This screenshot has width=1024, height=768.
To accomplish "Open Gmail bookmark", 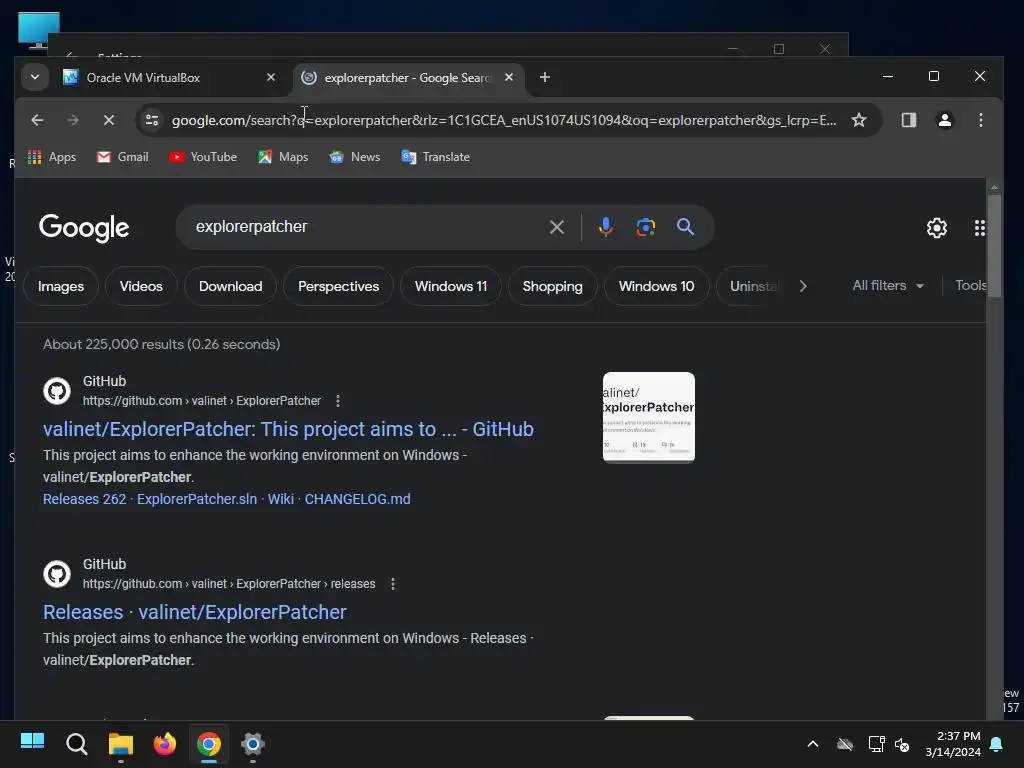I will (x=123, y=157).
